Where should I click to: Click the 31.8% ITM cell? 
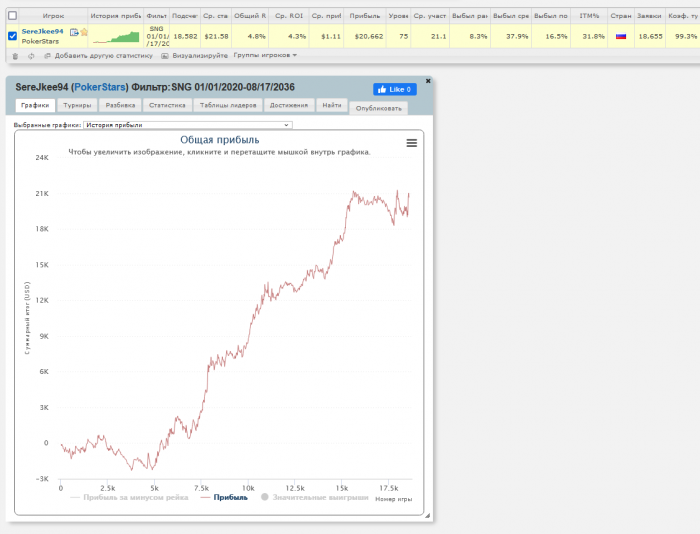point(589,36)
